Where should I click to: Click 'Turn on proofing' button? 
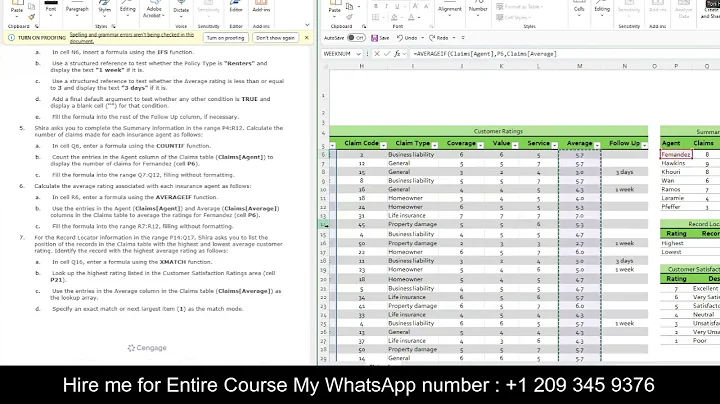coord(225,38)
